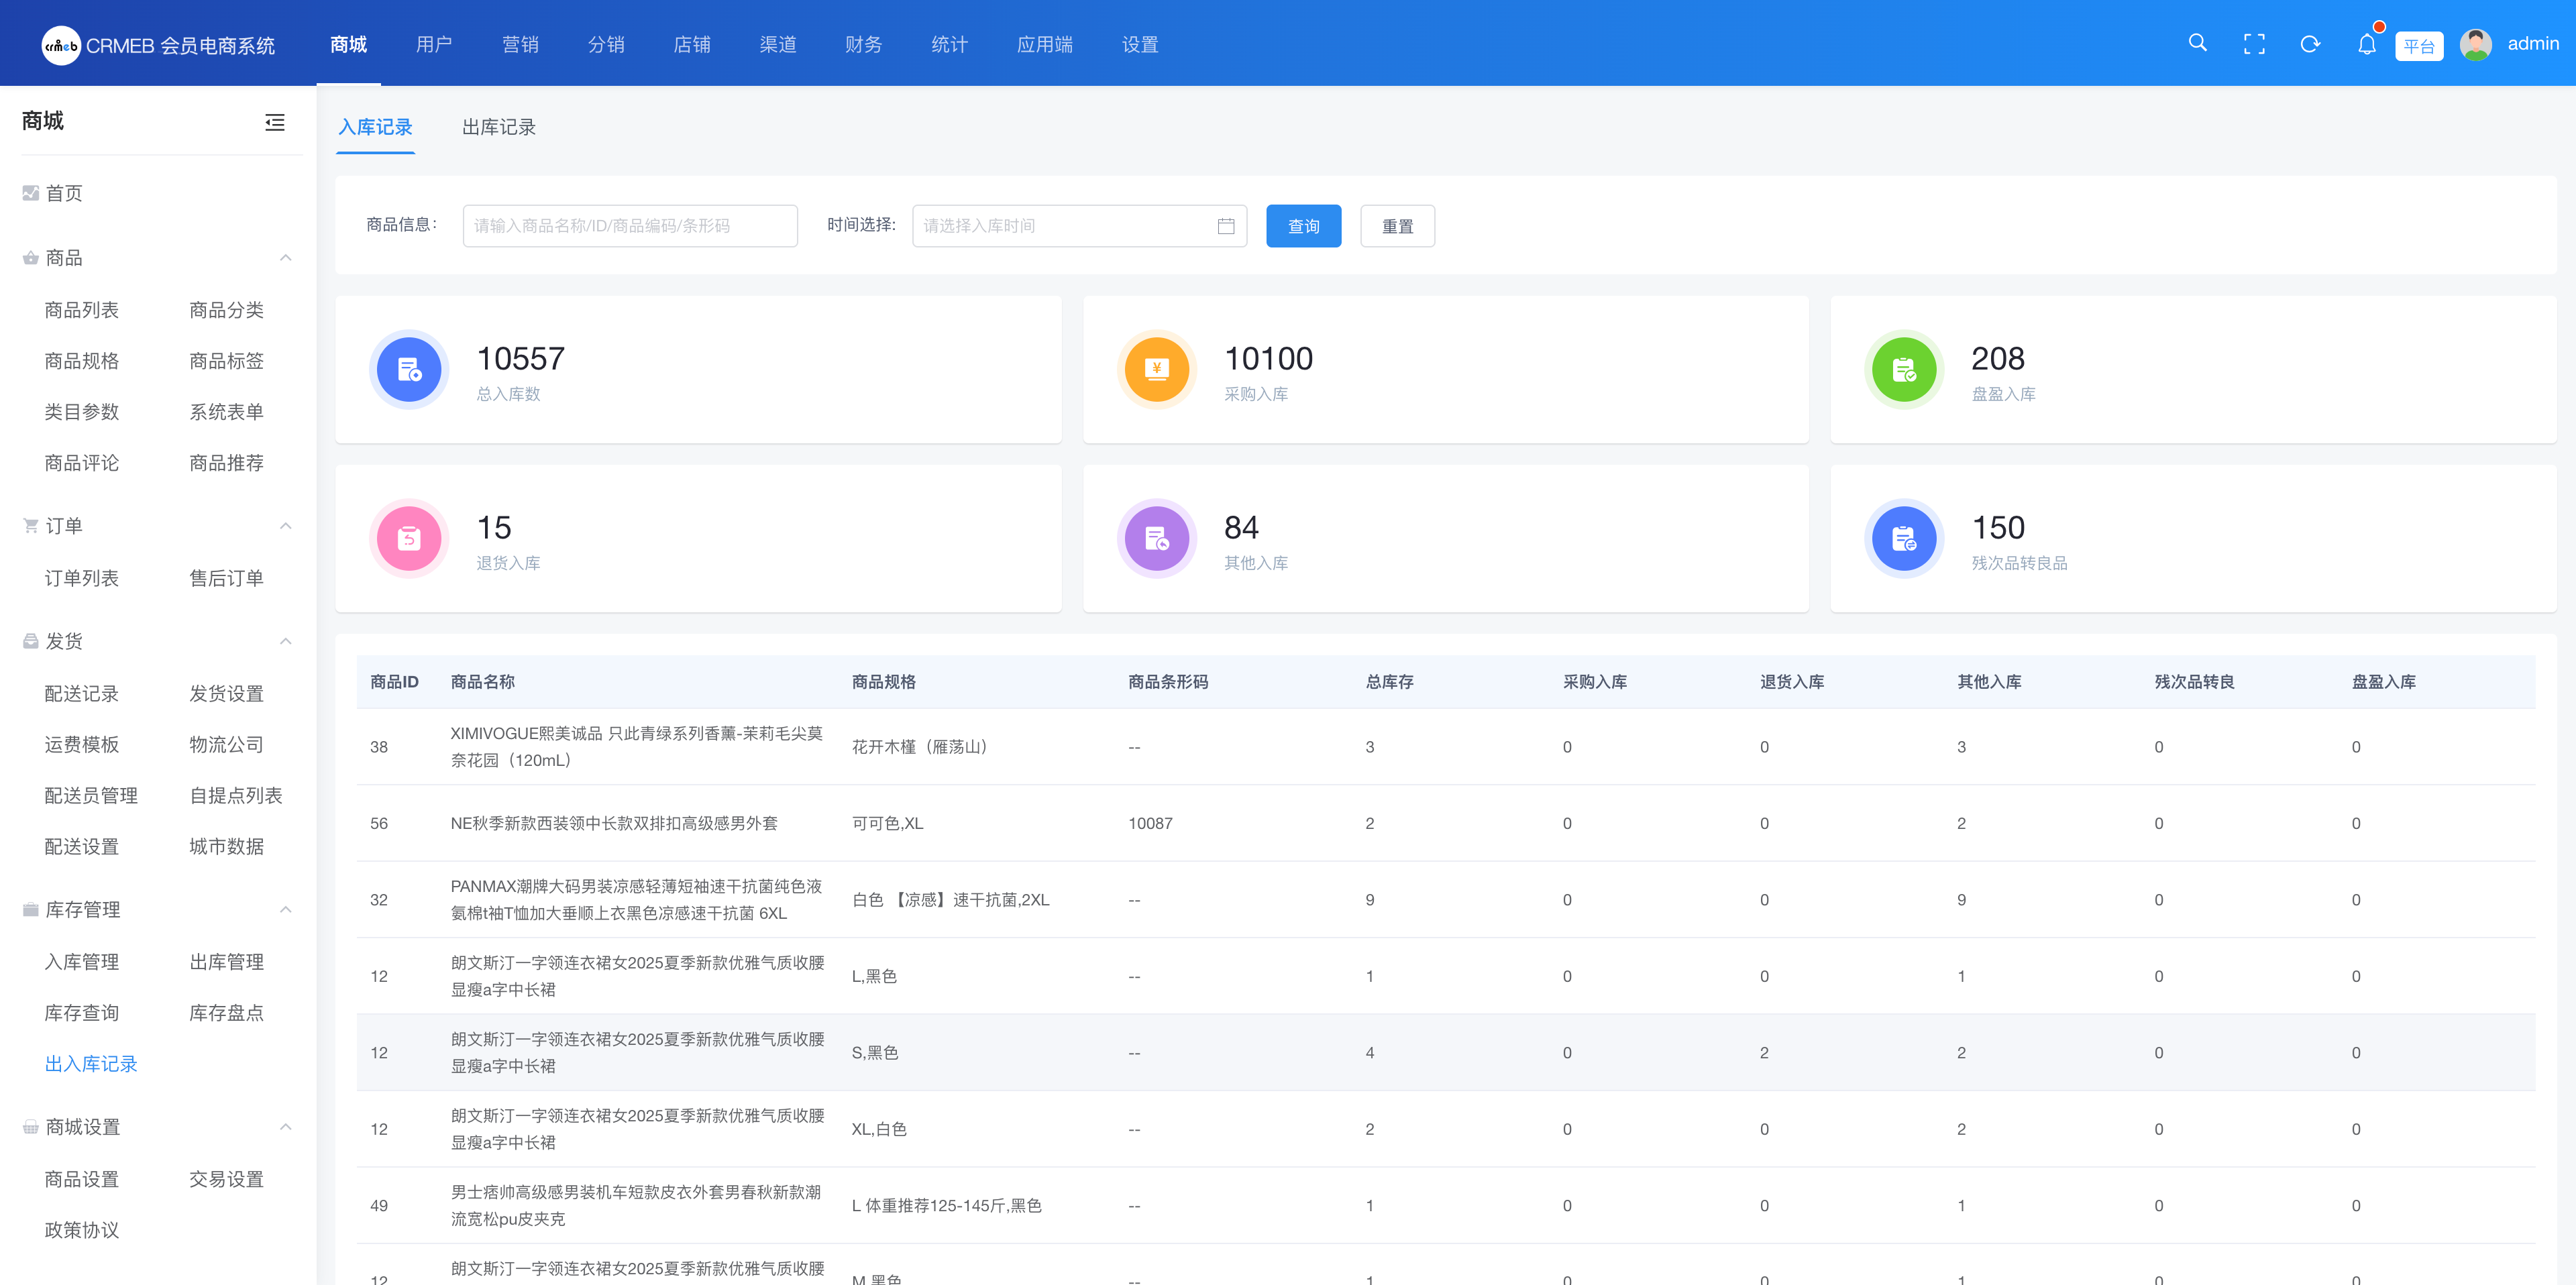Viewport: 2576px width, 1285px height.
Task: Collapse the 订单 sidebar section
Action: (286, 526)
